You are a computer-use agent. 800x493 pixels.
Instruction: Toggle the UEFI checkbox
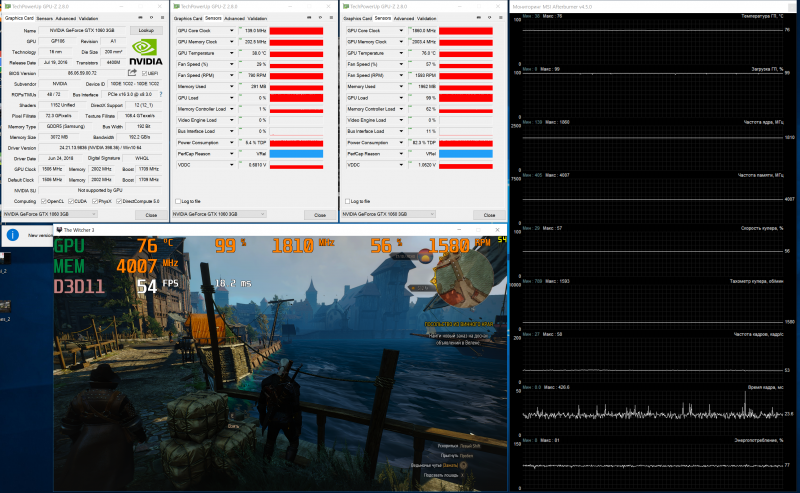pyautogui.click(x=144, y=73)
